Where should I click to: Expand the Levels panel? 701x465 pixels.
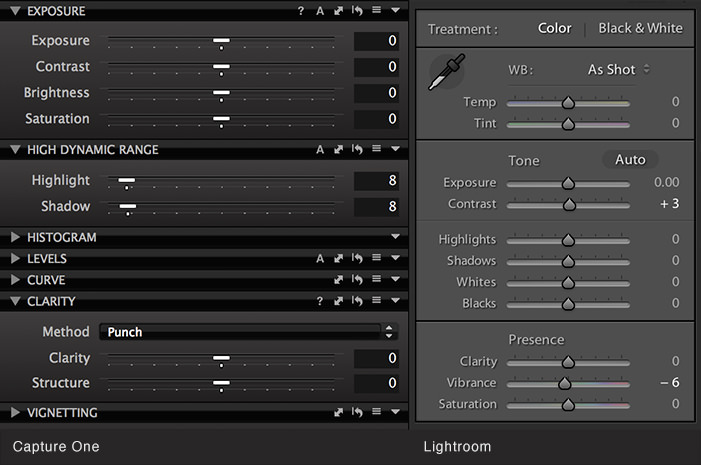click(x=15, y=258)
